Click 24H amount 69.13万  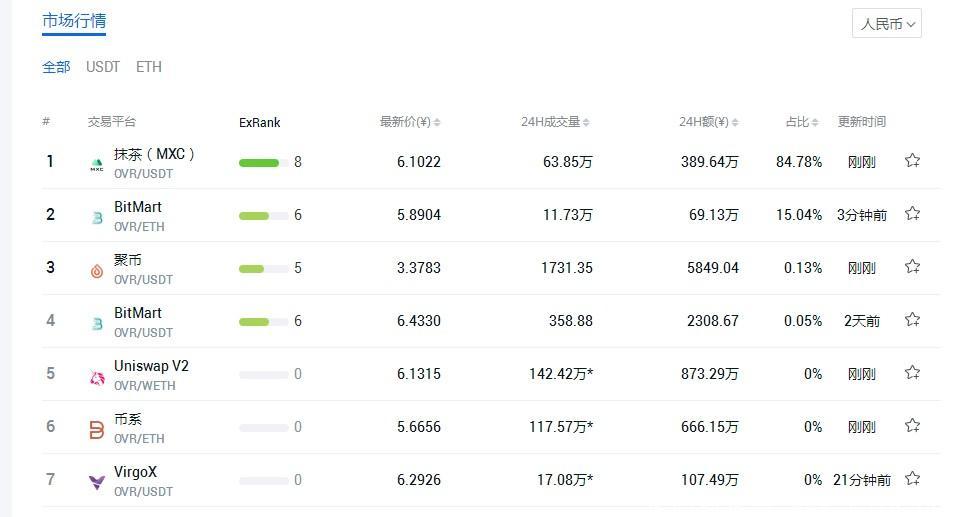coord(713,215)
